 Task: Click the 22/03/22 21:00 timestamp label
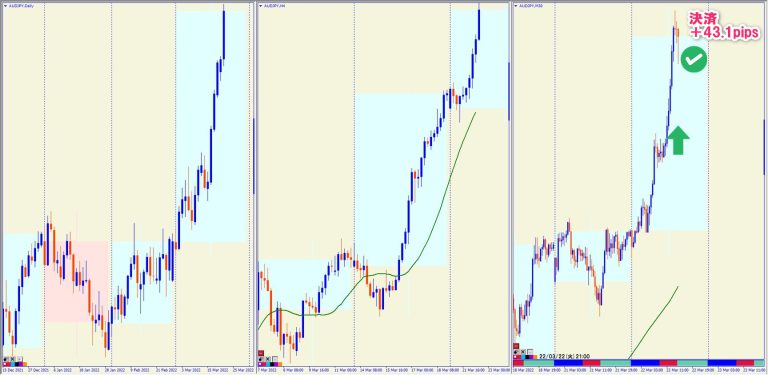point(565,356)
